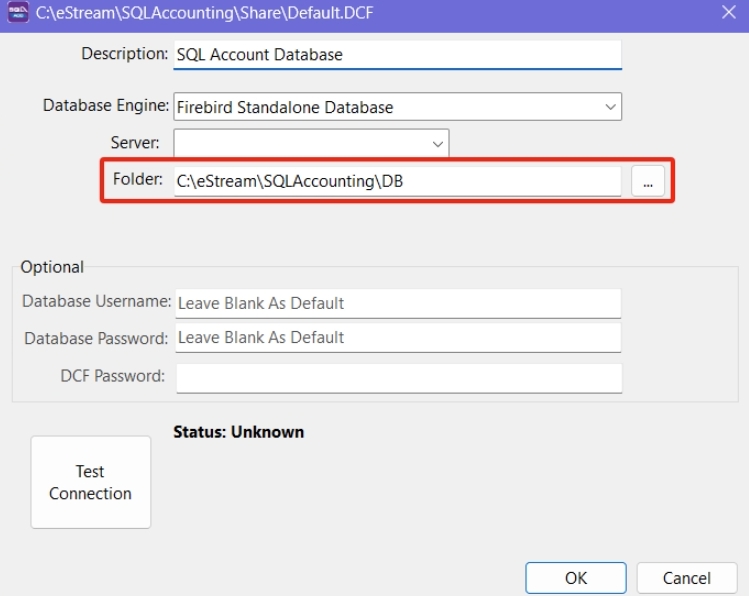Focus the Description text field
The image size is (749, 596).
coord(397,55)
